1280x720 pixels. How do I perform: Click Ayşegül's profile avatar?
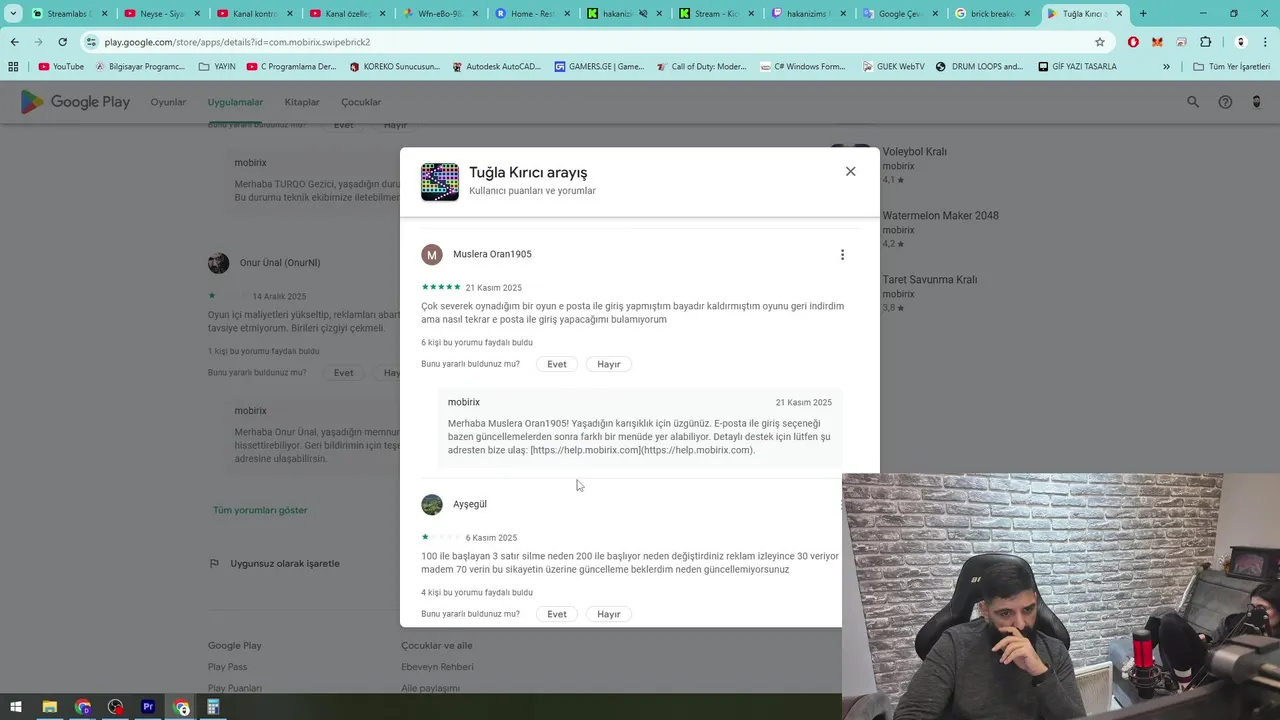click(x=432, y=505)
